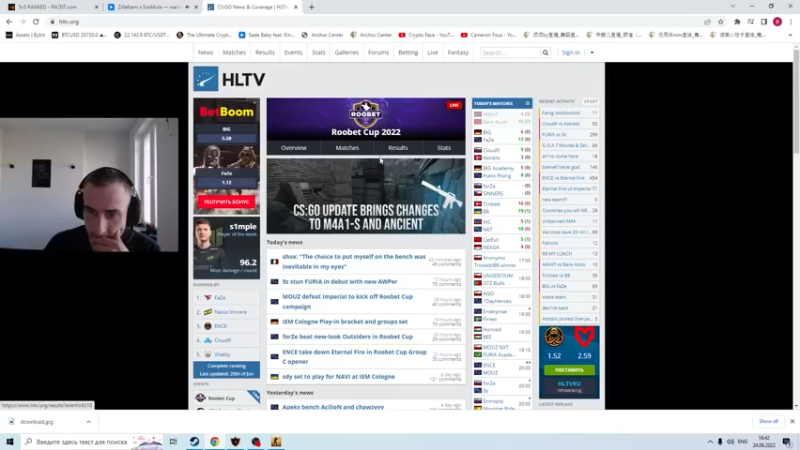
Task: Toggle the SPORT filter in Recent Activity
Action: [x=591, y=102]
